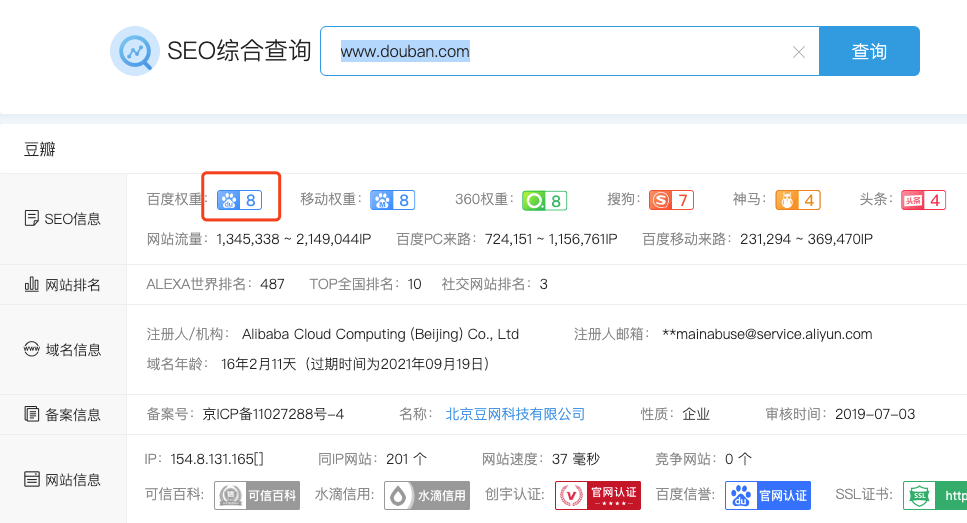
Task: Open the SSL证书 https badge
Action: coord(935,495)
